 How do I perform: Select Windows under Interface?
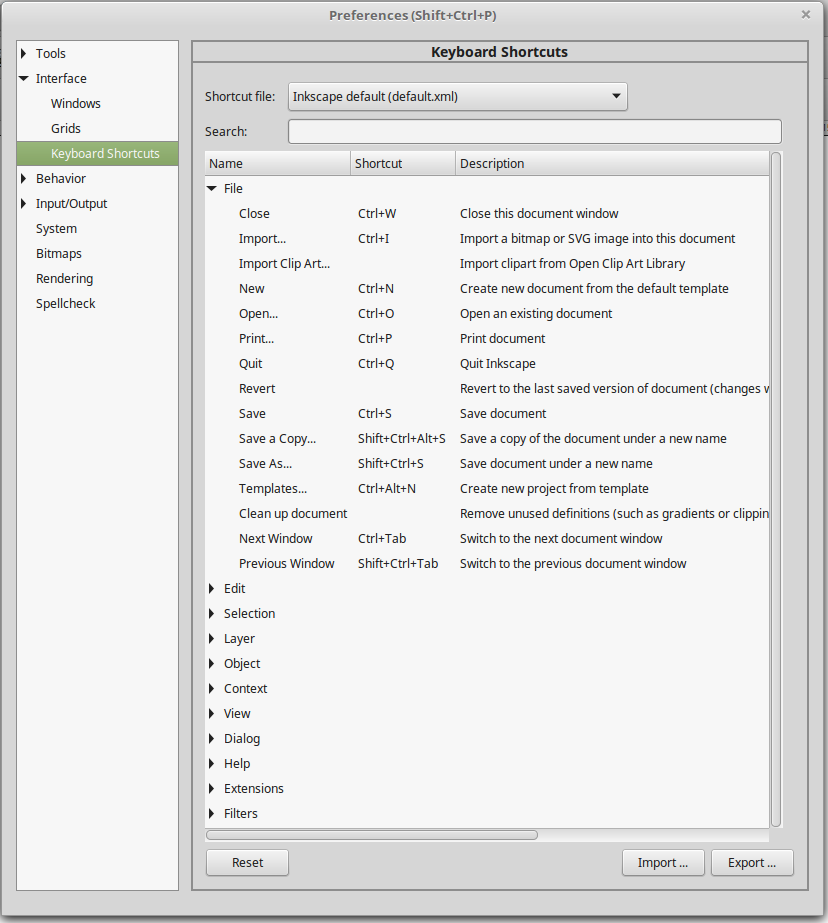76,104
